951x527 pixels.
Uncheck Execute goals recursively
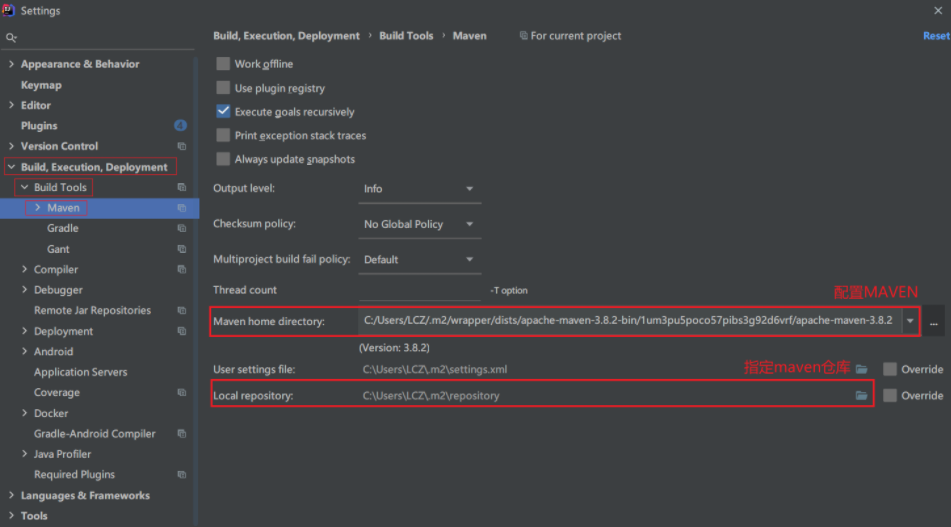tap(223, 112)
